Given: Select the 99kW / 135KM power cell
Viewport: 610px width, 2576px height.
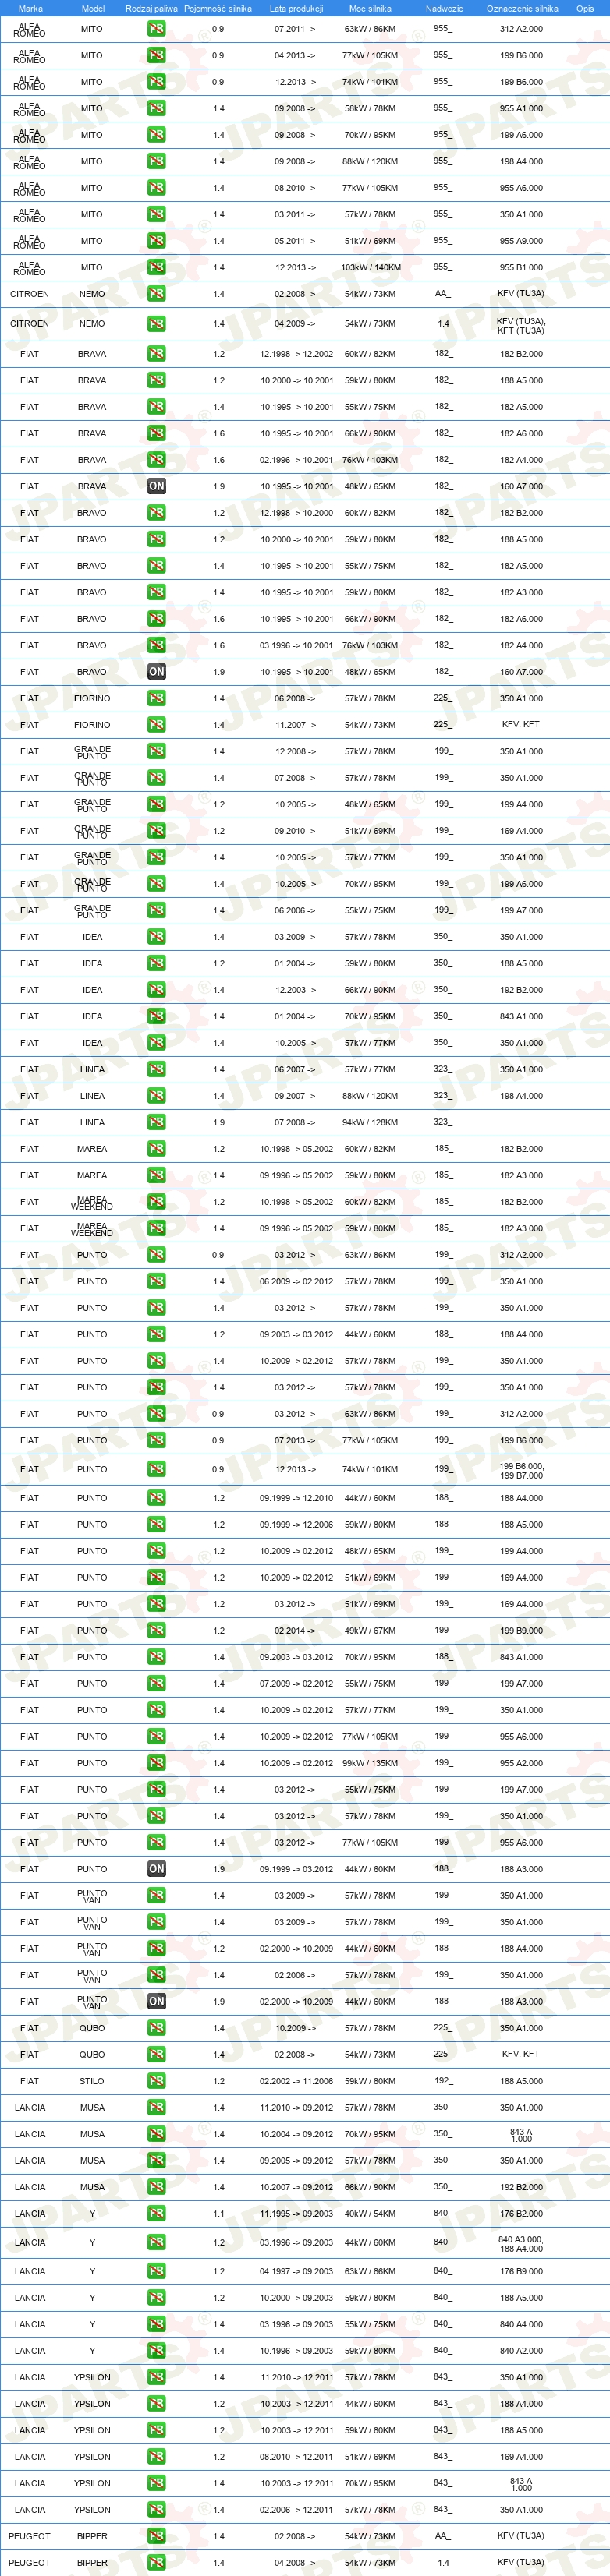Looking at the screenshot, I should [x=370, y=1763].
